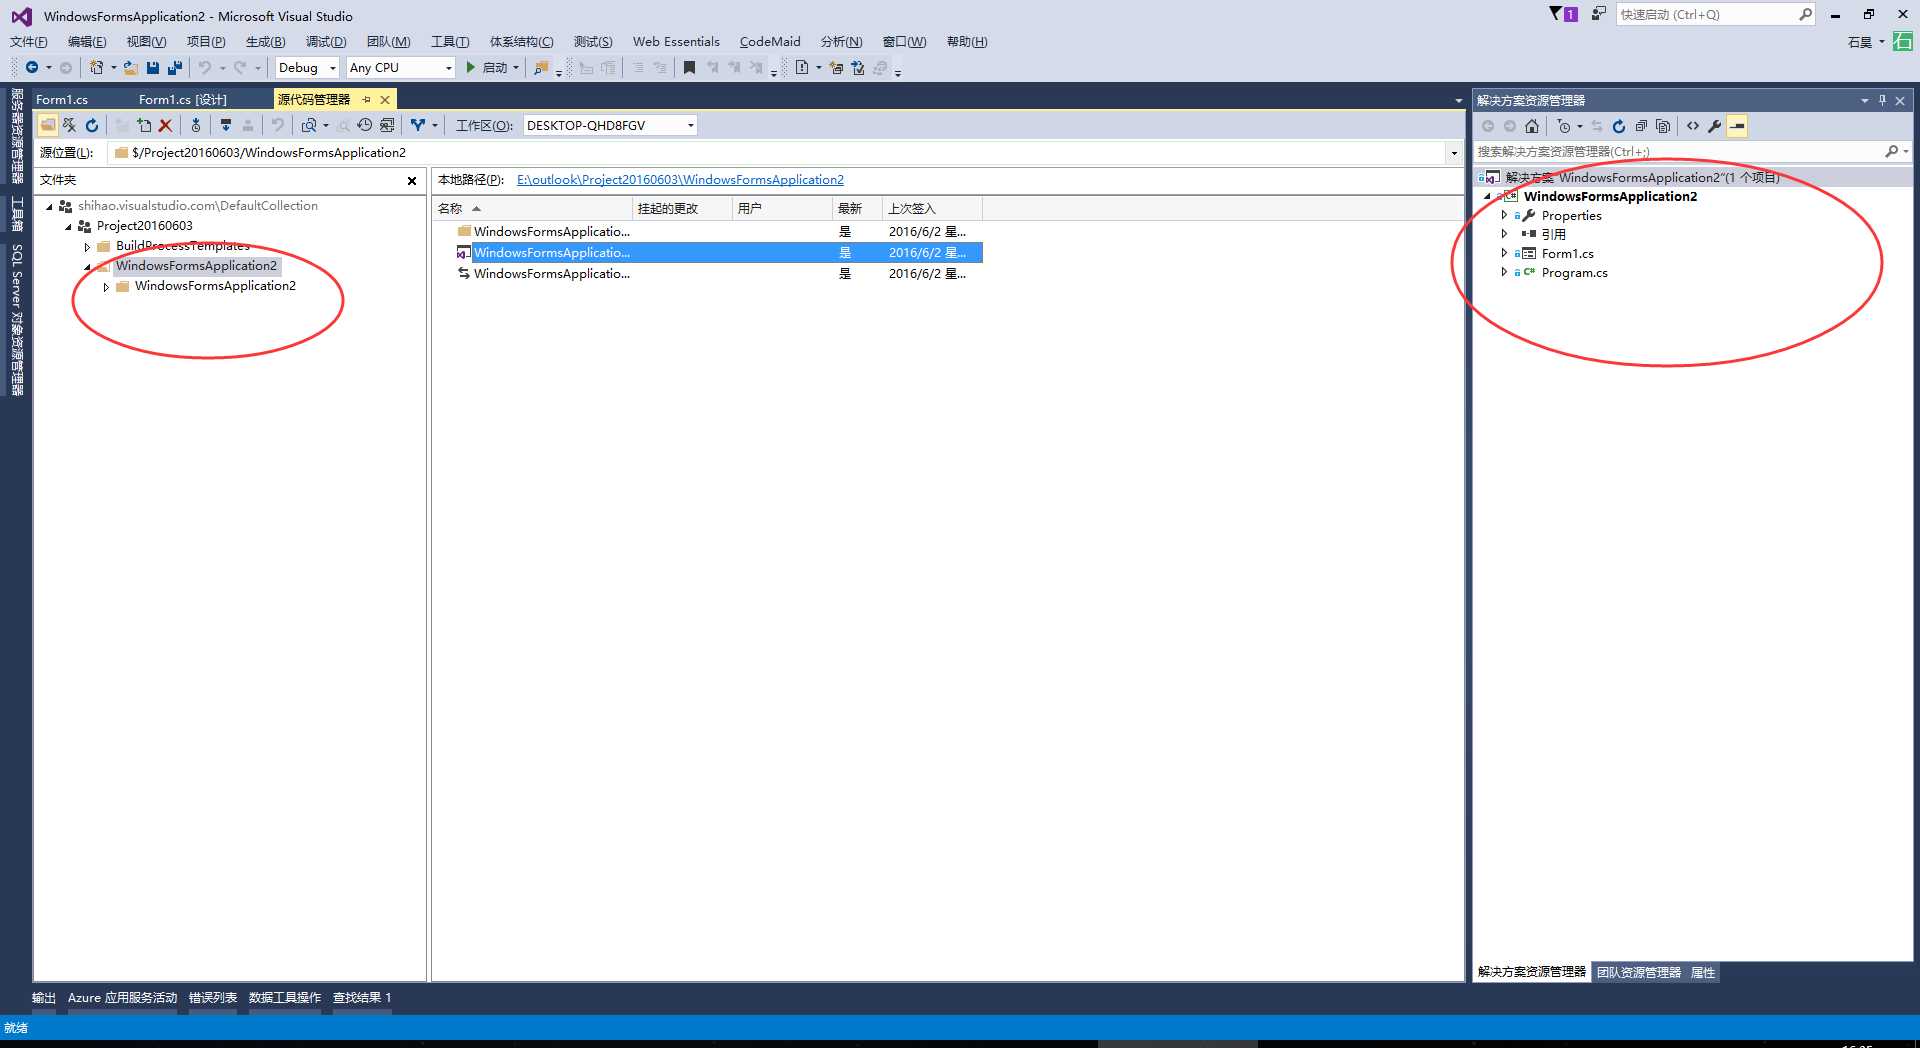This screenshot has width=1920, height=1048.
Task: Expand the BuildProcessTemplates folder node
Action: tap(87, 246)
